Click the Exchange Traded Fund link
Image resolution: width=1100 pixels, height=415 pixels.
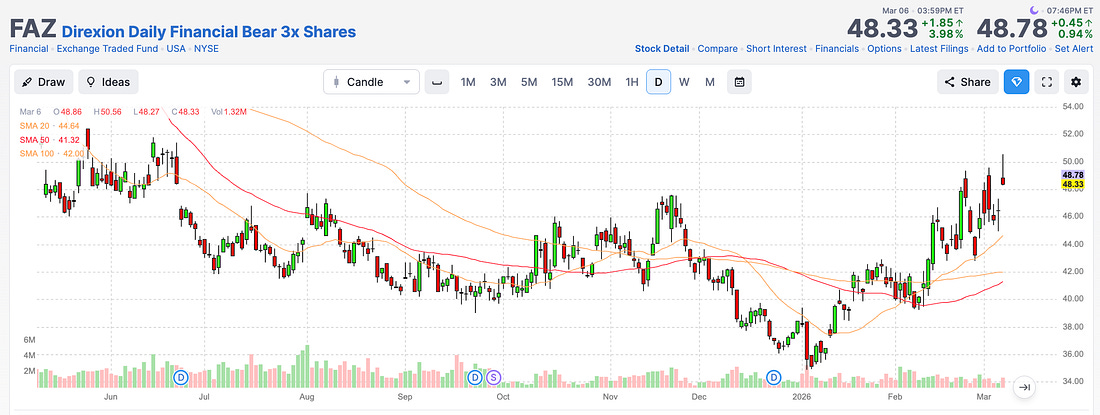(x=107, y=49)
